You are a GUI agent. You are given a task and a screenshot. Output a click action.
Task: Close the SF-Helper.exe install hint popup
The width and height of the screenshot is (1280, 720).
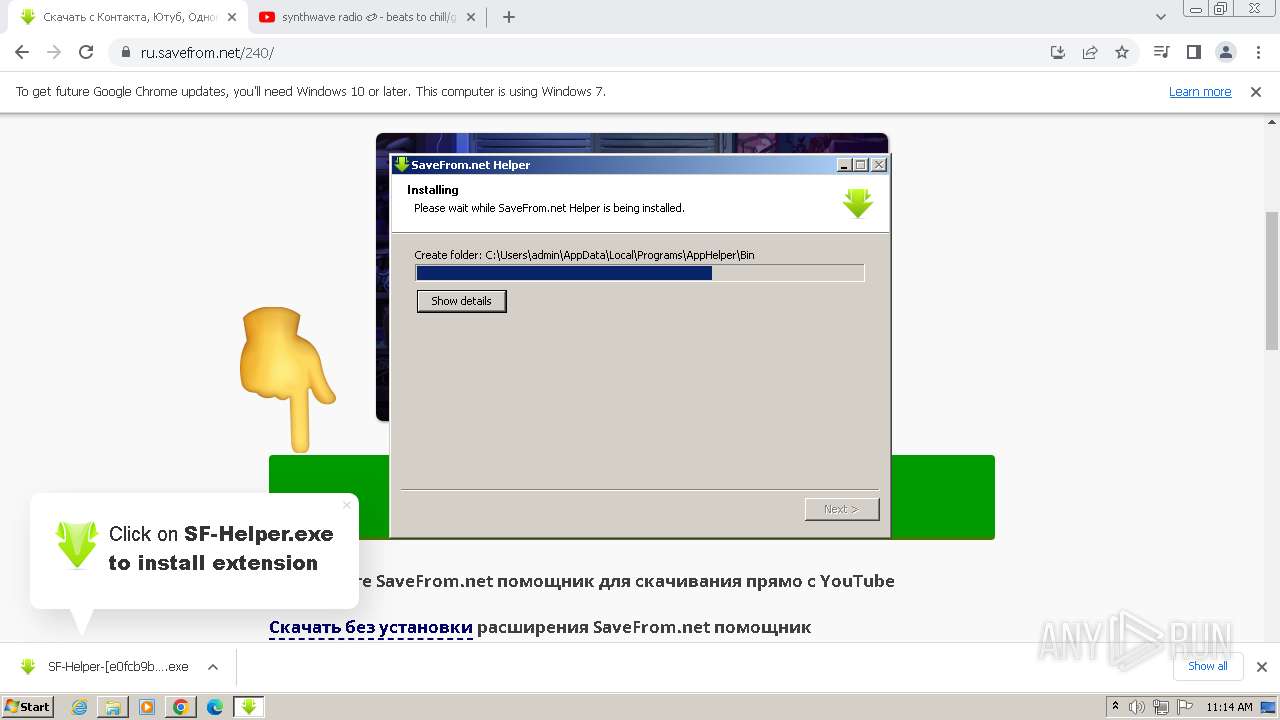(347, 505)
